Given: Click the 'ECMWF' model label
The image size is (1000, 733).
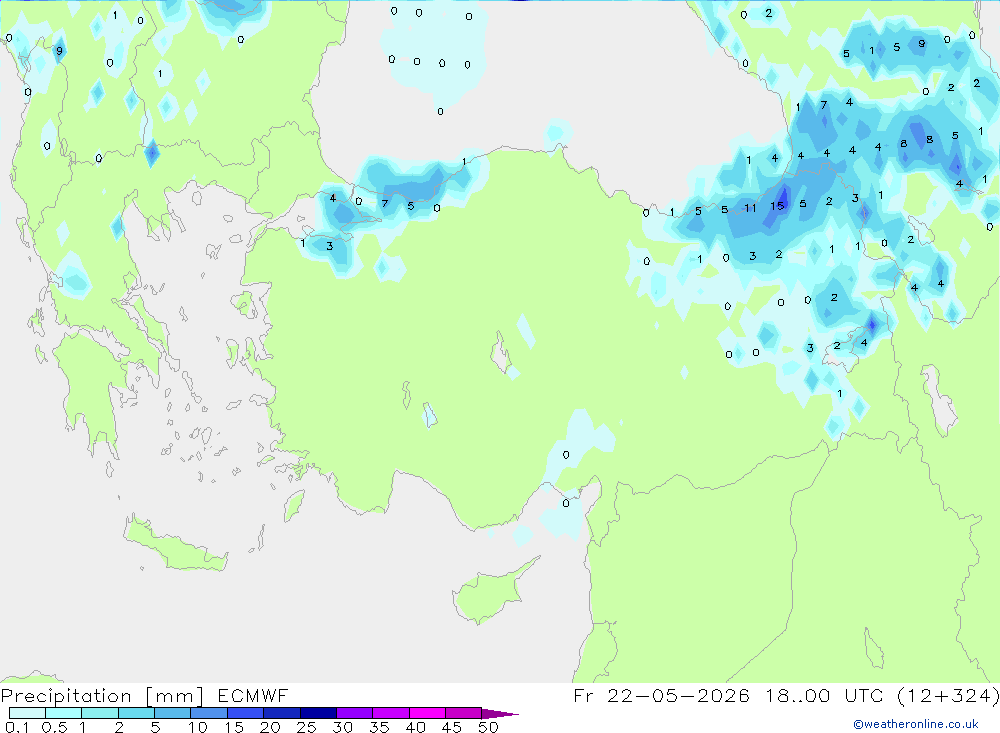Looking at the screenshot, I should (x=253, y=695).
